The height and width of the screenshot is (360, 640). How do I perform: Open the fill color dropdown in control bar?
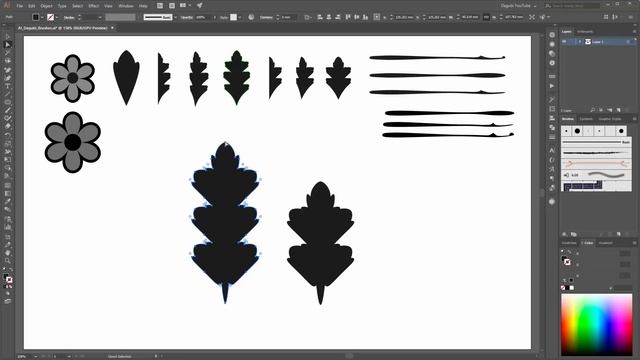42,17
